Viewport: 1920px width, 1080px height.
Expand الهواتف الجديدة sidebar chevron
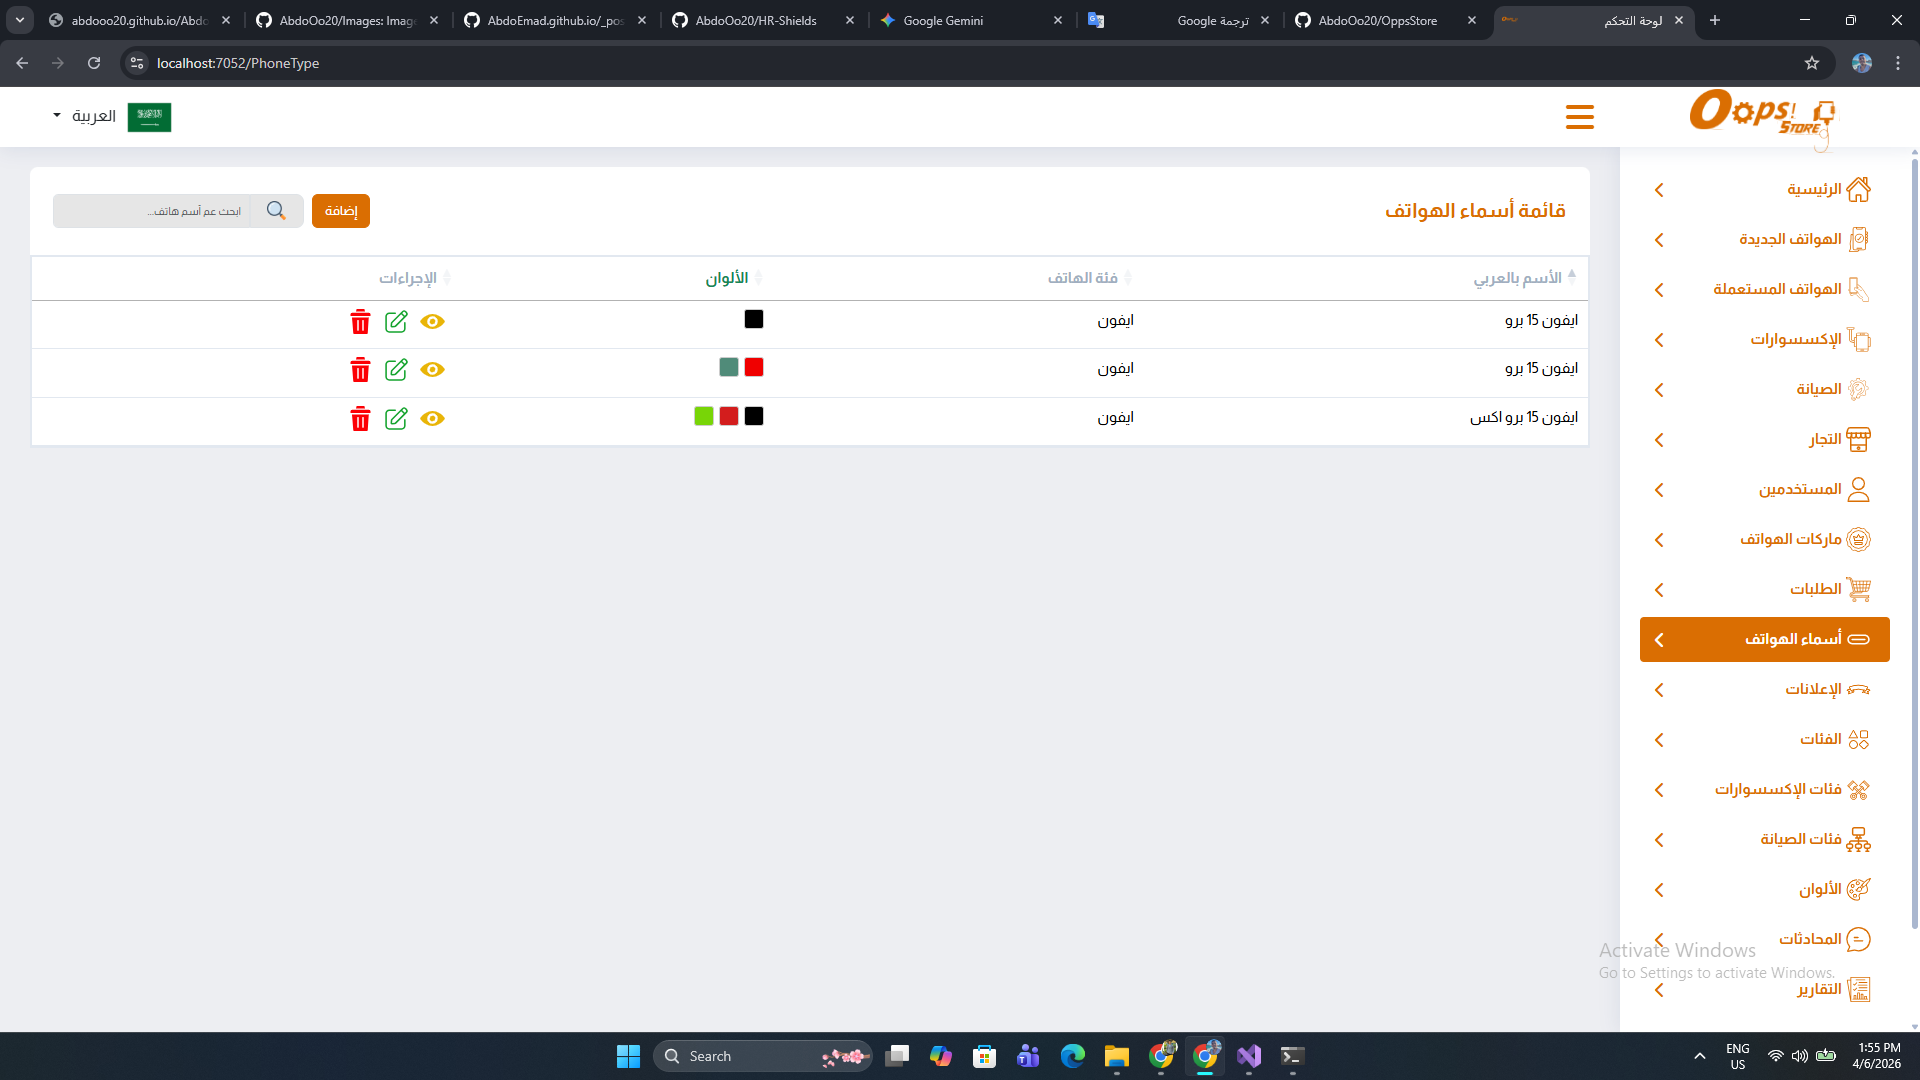point(1659,240)
